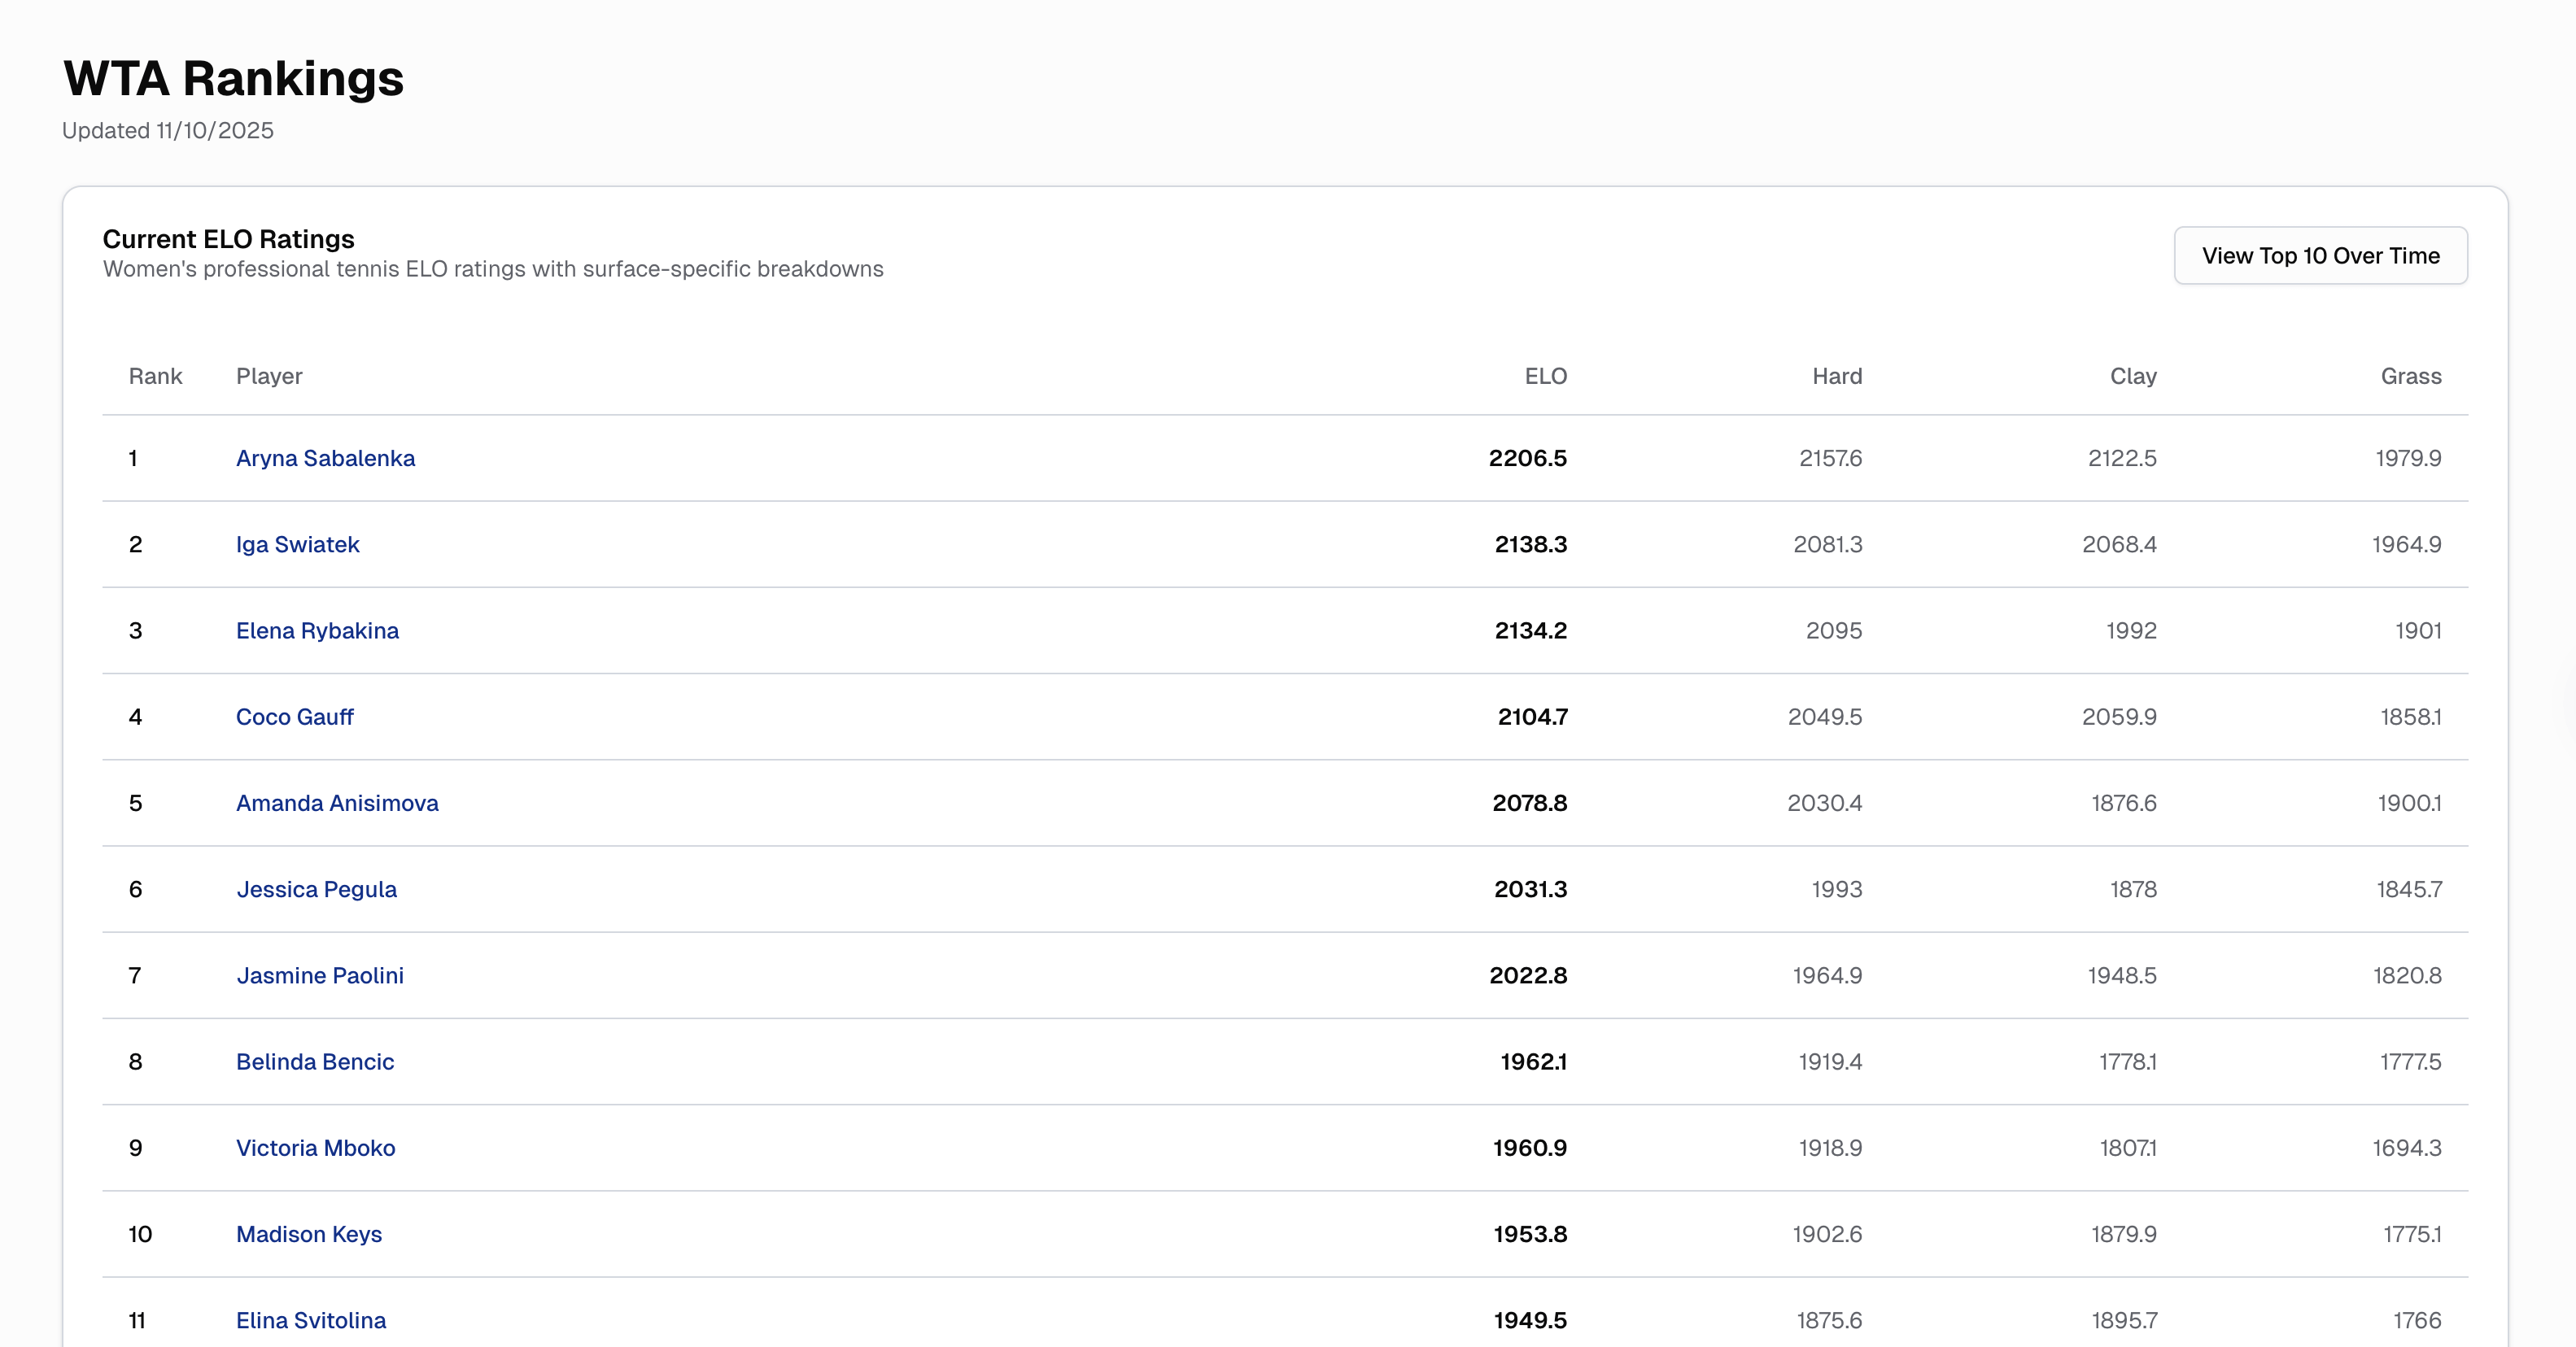Select the Elena Rybakina link
Image resolution: width=2576 pixels, height=1347 pixels.
pyautogui.click(x=317, y=631)
